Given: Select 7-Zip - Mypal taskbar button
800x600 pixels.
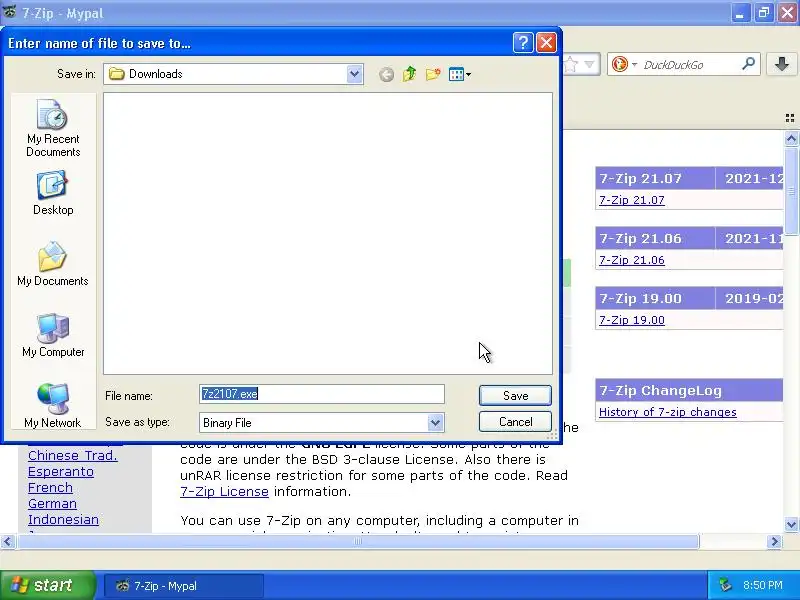Looking at the screenshot, I should click(184, 586).
